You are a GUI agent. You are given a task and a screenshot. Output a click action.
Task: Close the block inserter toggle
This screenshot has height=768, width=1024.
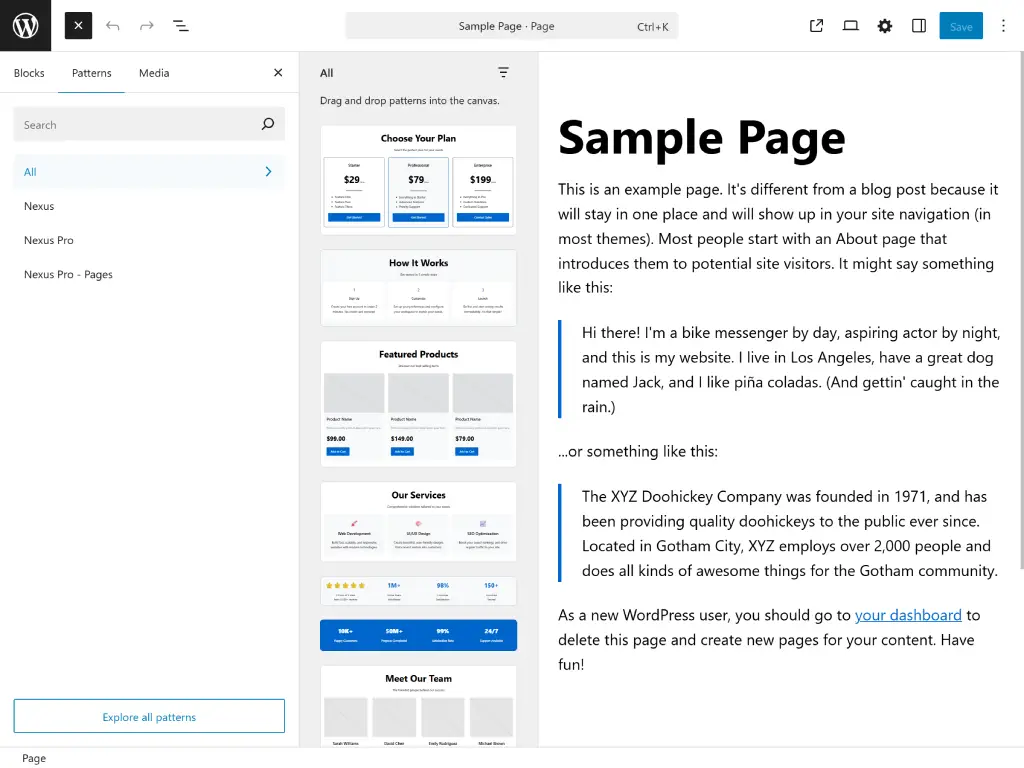coord(78,26)
